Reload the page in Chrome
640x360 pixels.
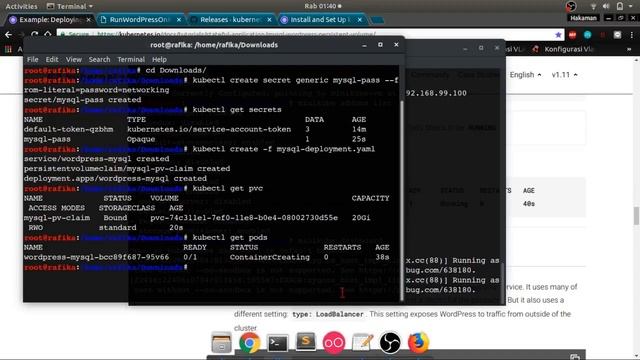tap(35, 35)
